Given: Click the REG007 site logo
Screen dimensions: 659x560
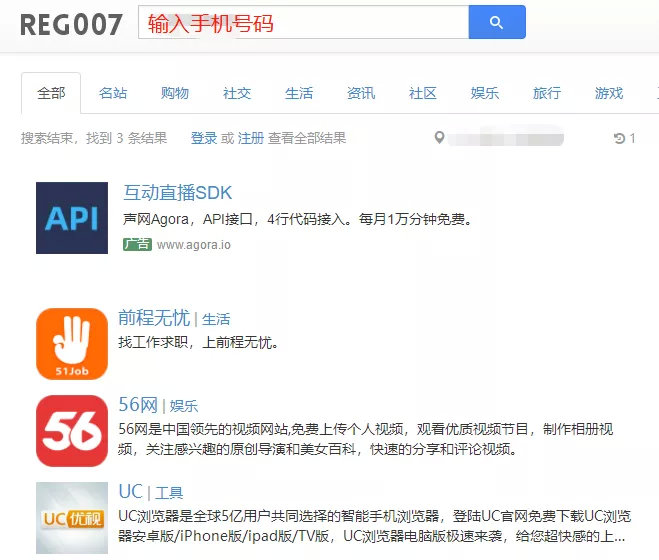Looking at the screenshot, I should [71, 24].
